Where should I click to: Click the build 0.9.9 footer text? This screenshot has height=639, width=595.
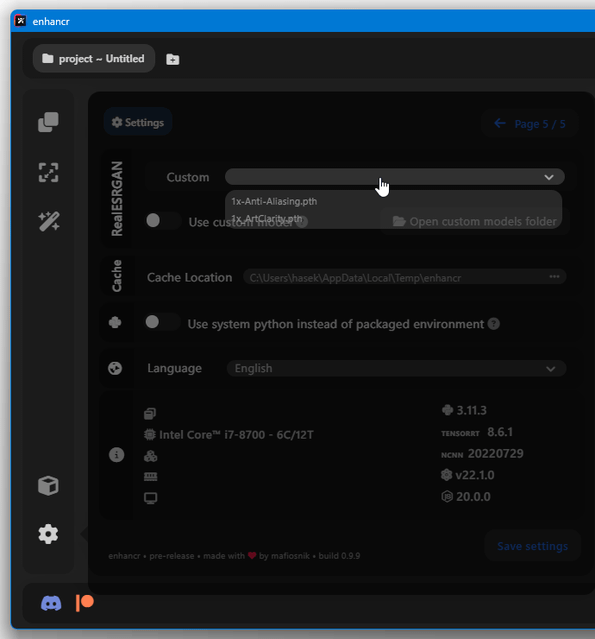pyautogui.click(x=339, y=556)
